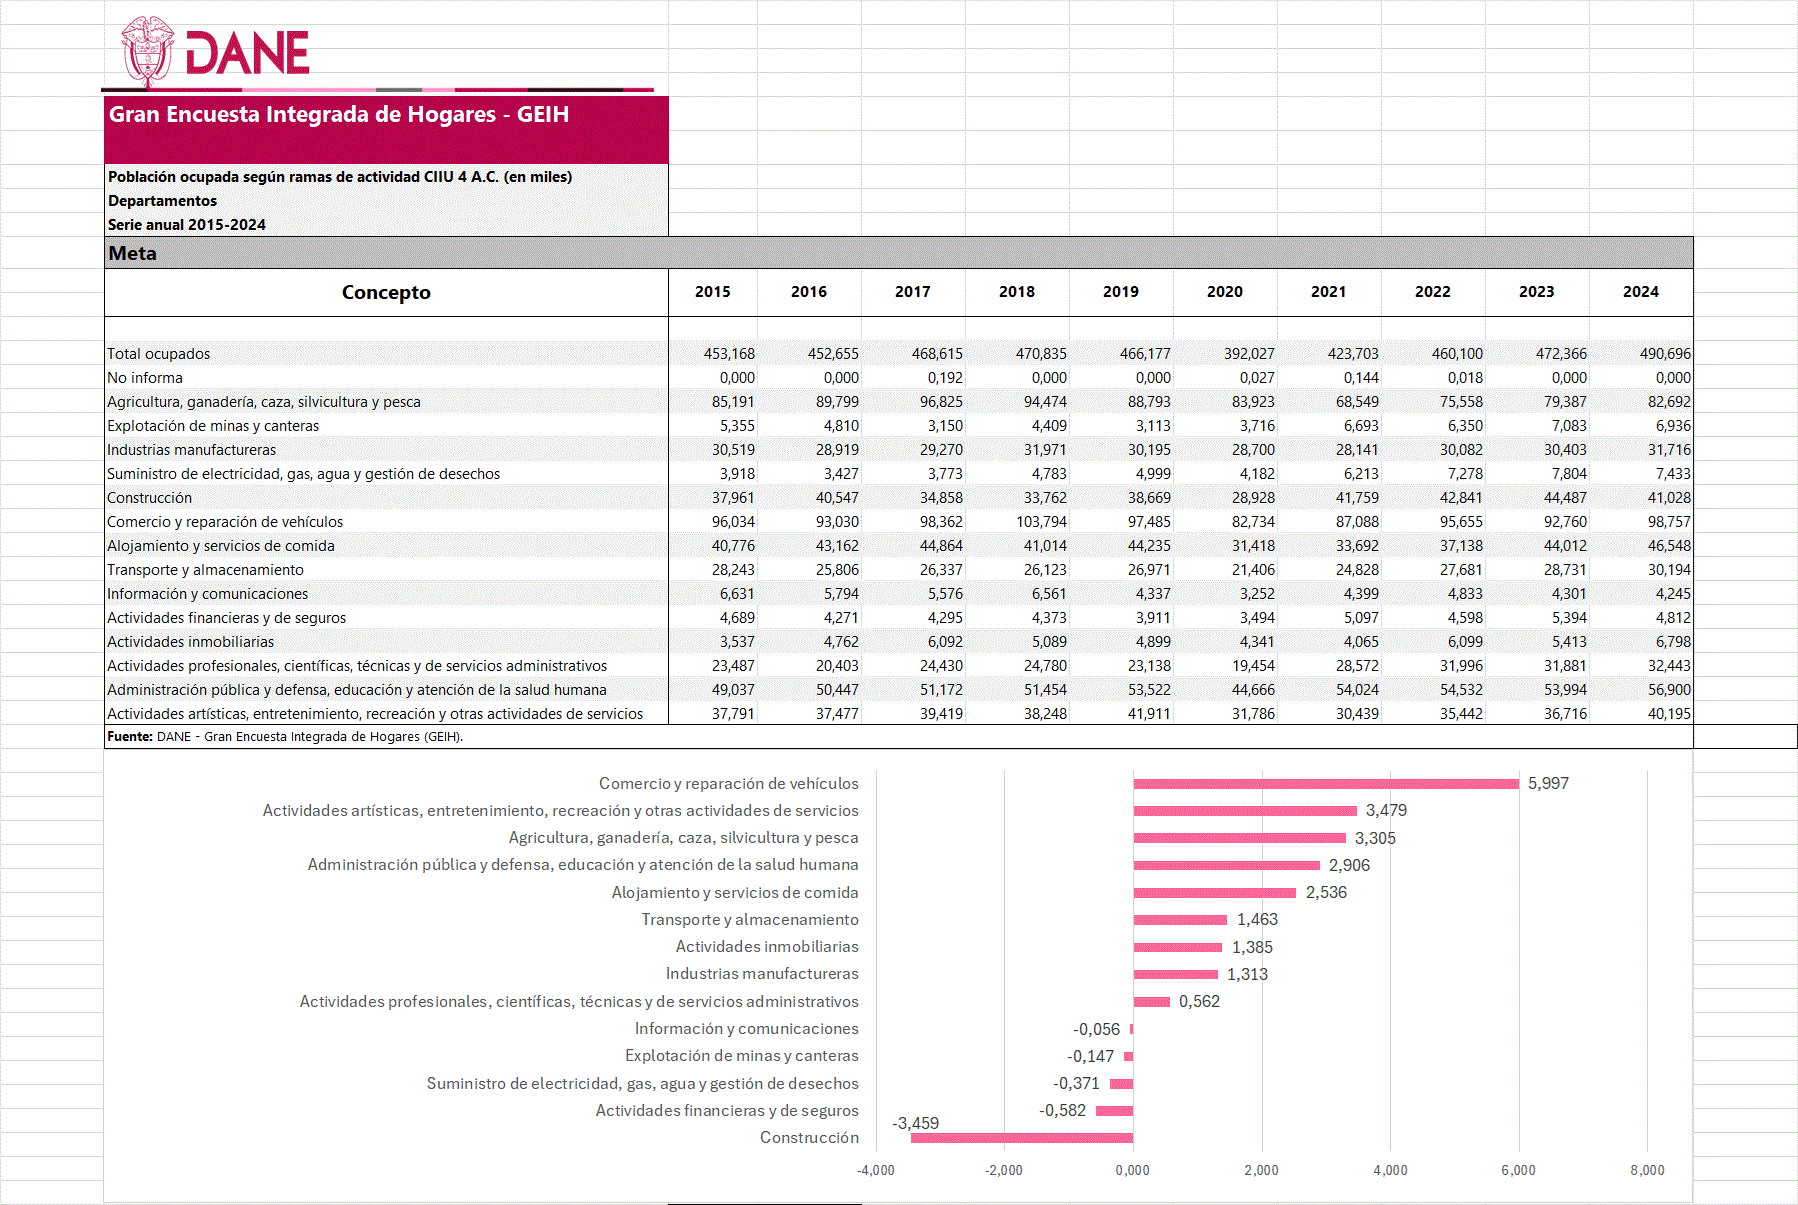Image resolution: width=1798 pixels, height=1205 pixels.
Task: Click the Fuente DANE source note
Action: click(285, 737)
